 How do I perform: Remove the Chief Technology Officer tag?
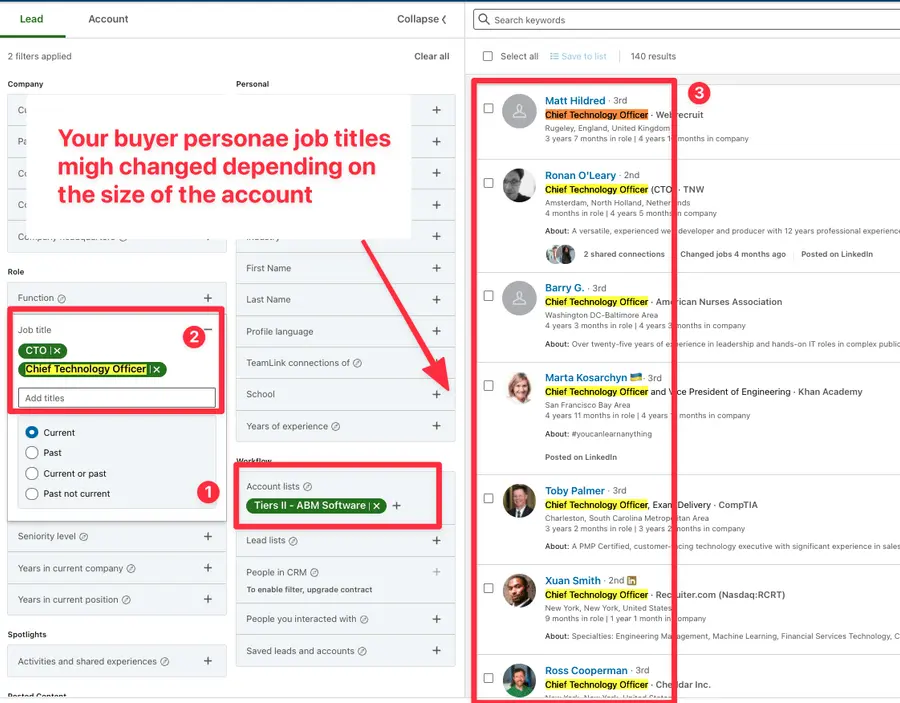point(157,369)
